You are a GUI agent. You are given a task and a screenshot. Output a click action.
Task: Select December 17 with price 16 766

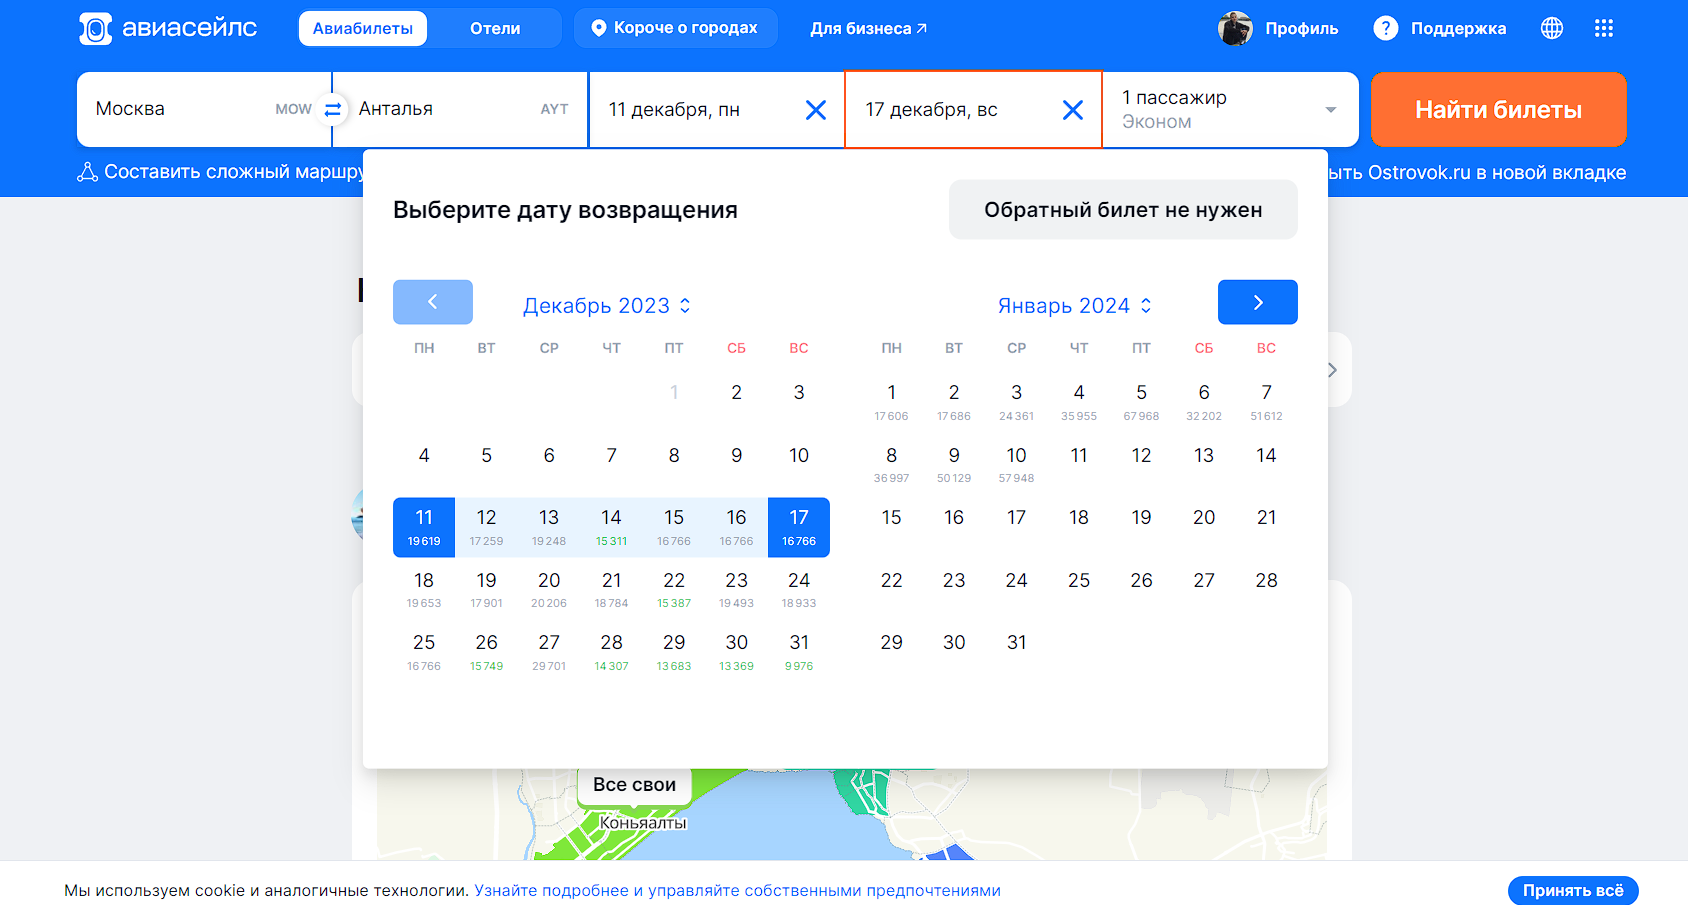pos(799,527)
